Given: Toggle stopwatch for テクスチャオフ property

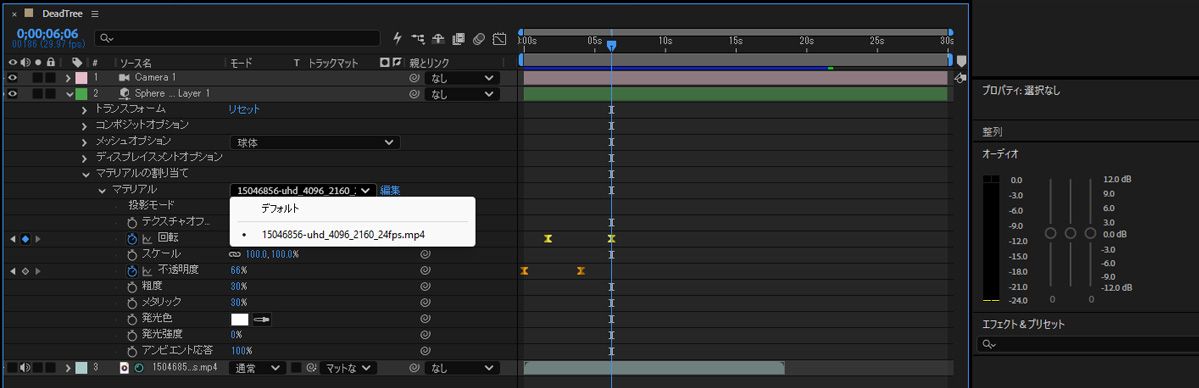Looking at the screenshot, I should click(132, 222).
